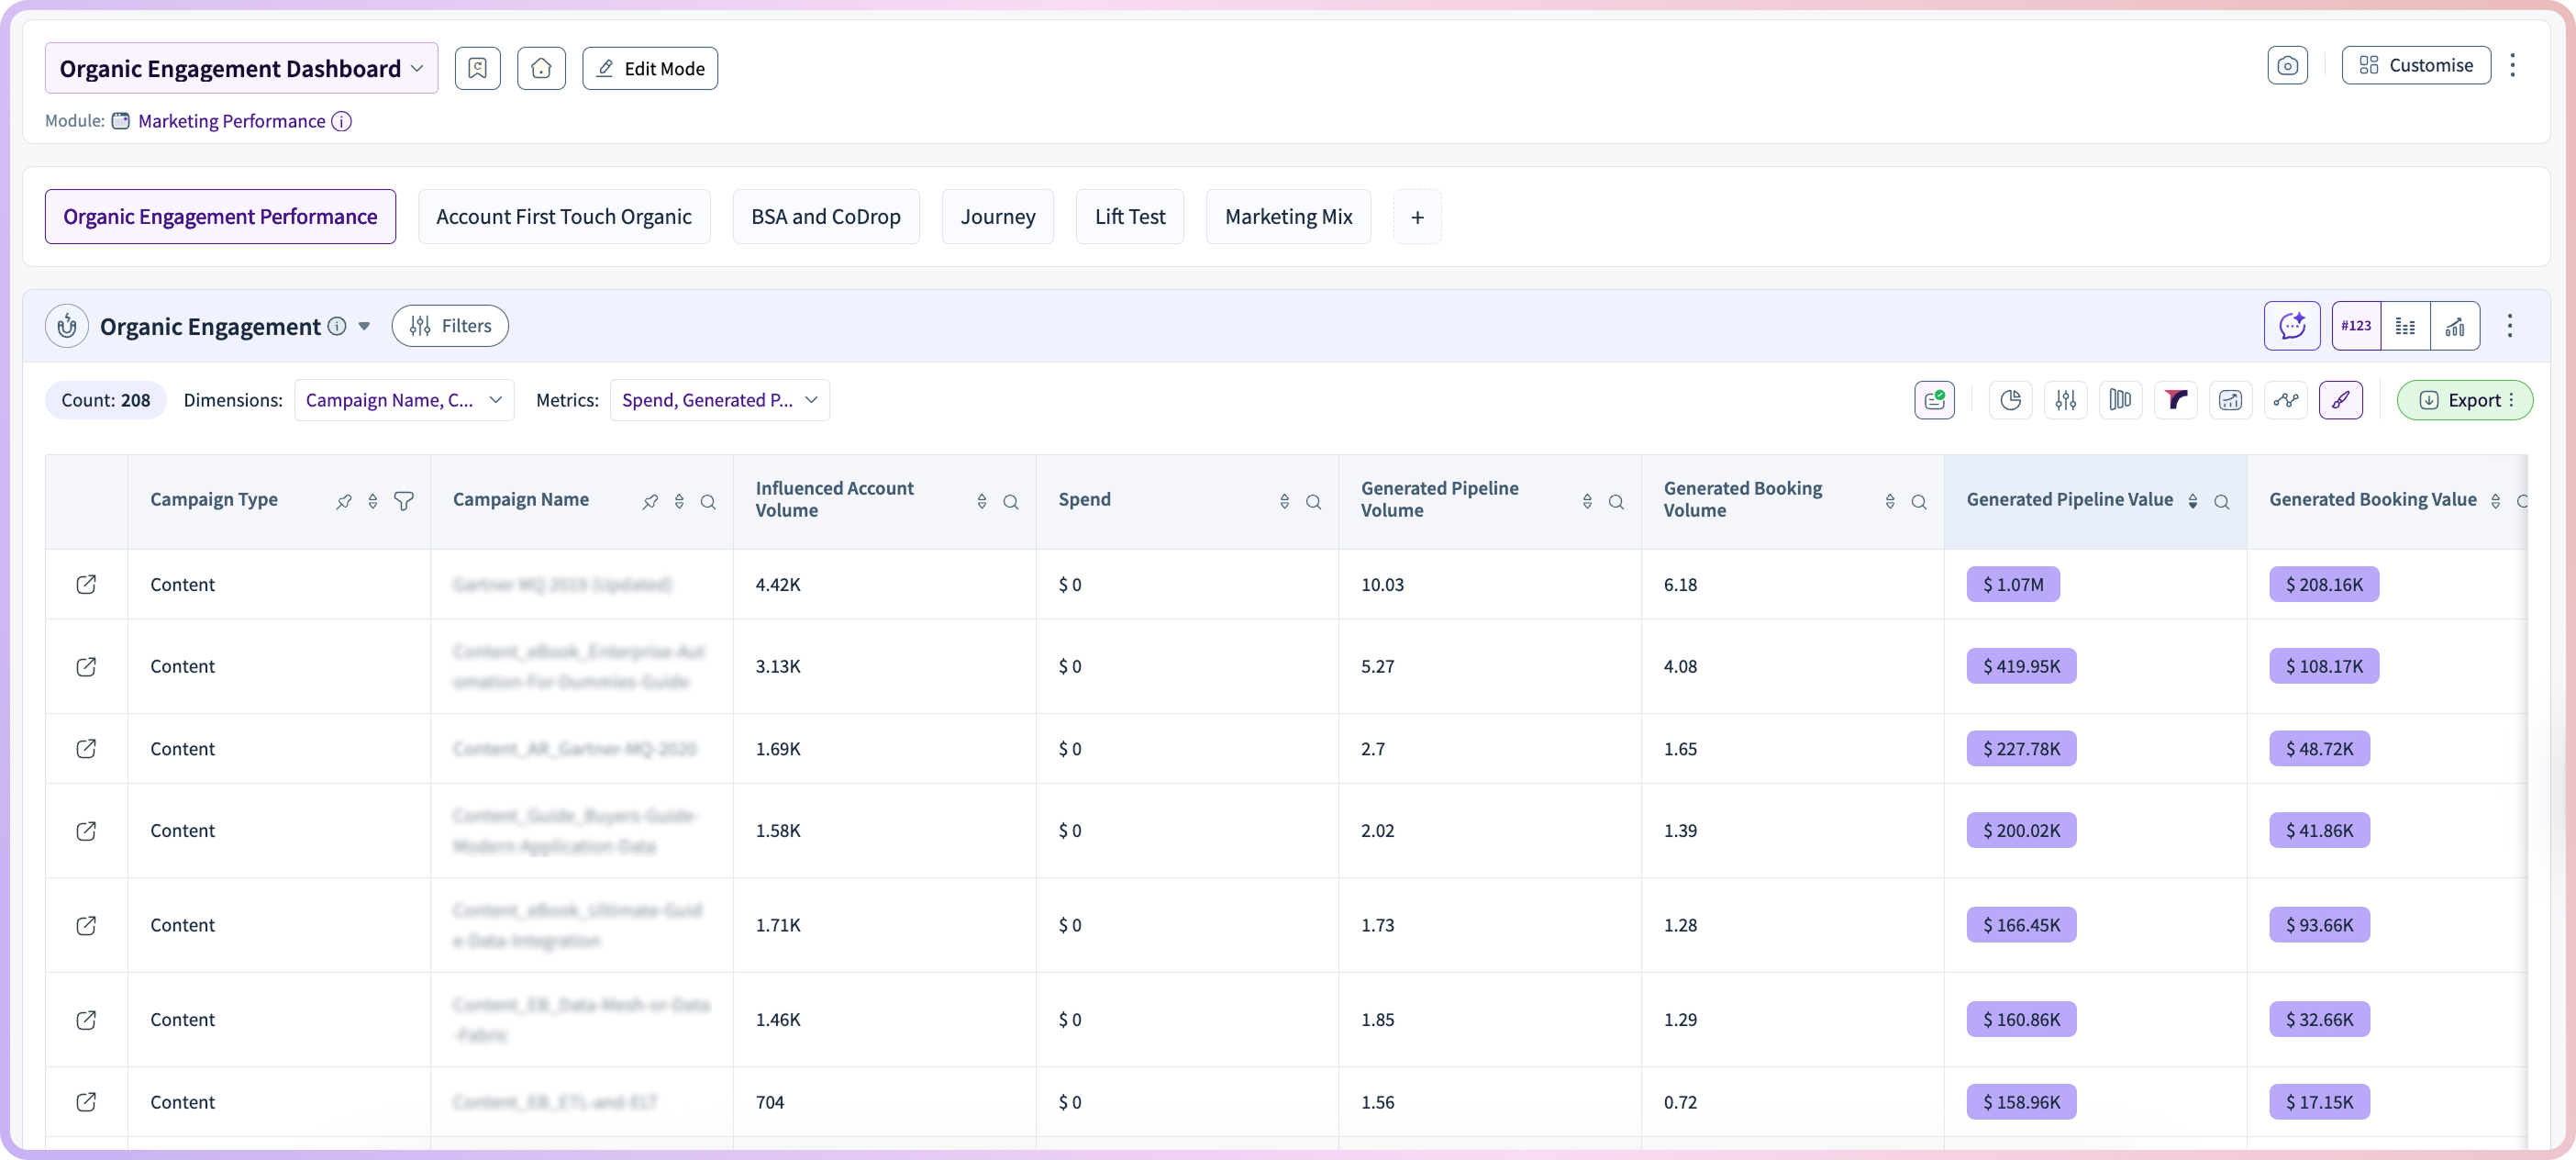This screenshot has height=1160, width=2576.
Task: Pin the Campaign Type column
Action: tap(344, 501)
